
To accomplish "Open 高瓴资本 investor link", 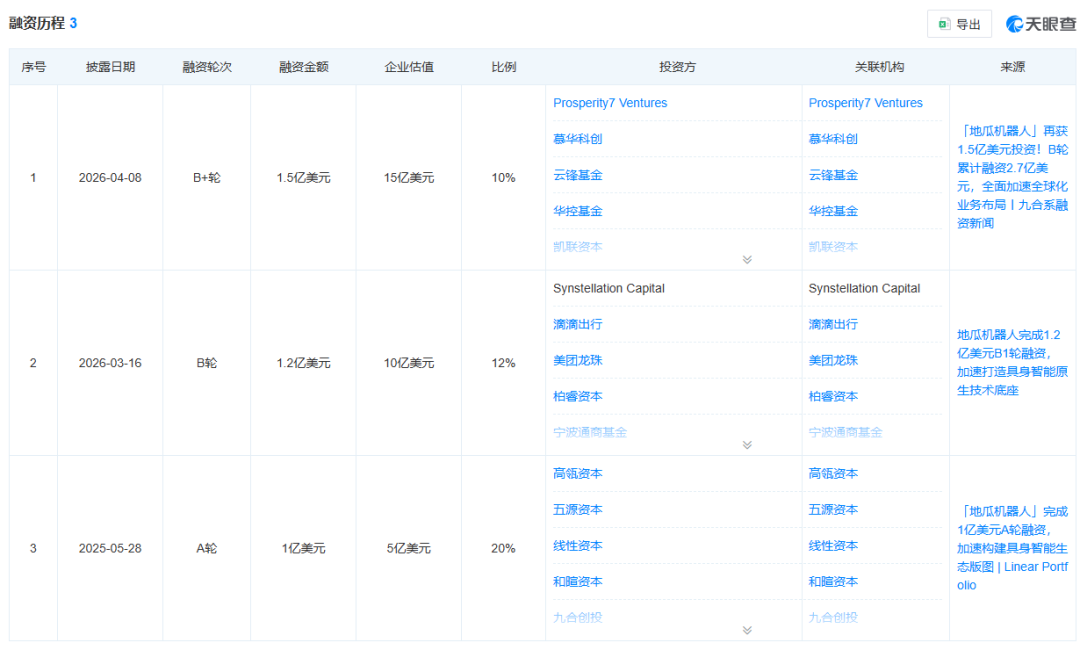I will click(578, 473).
